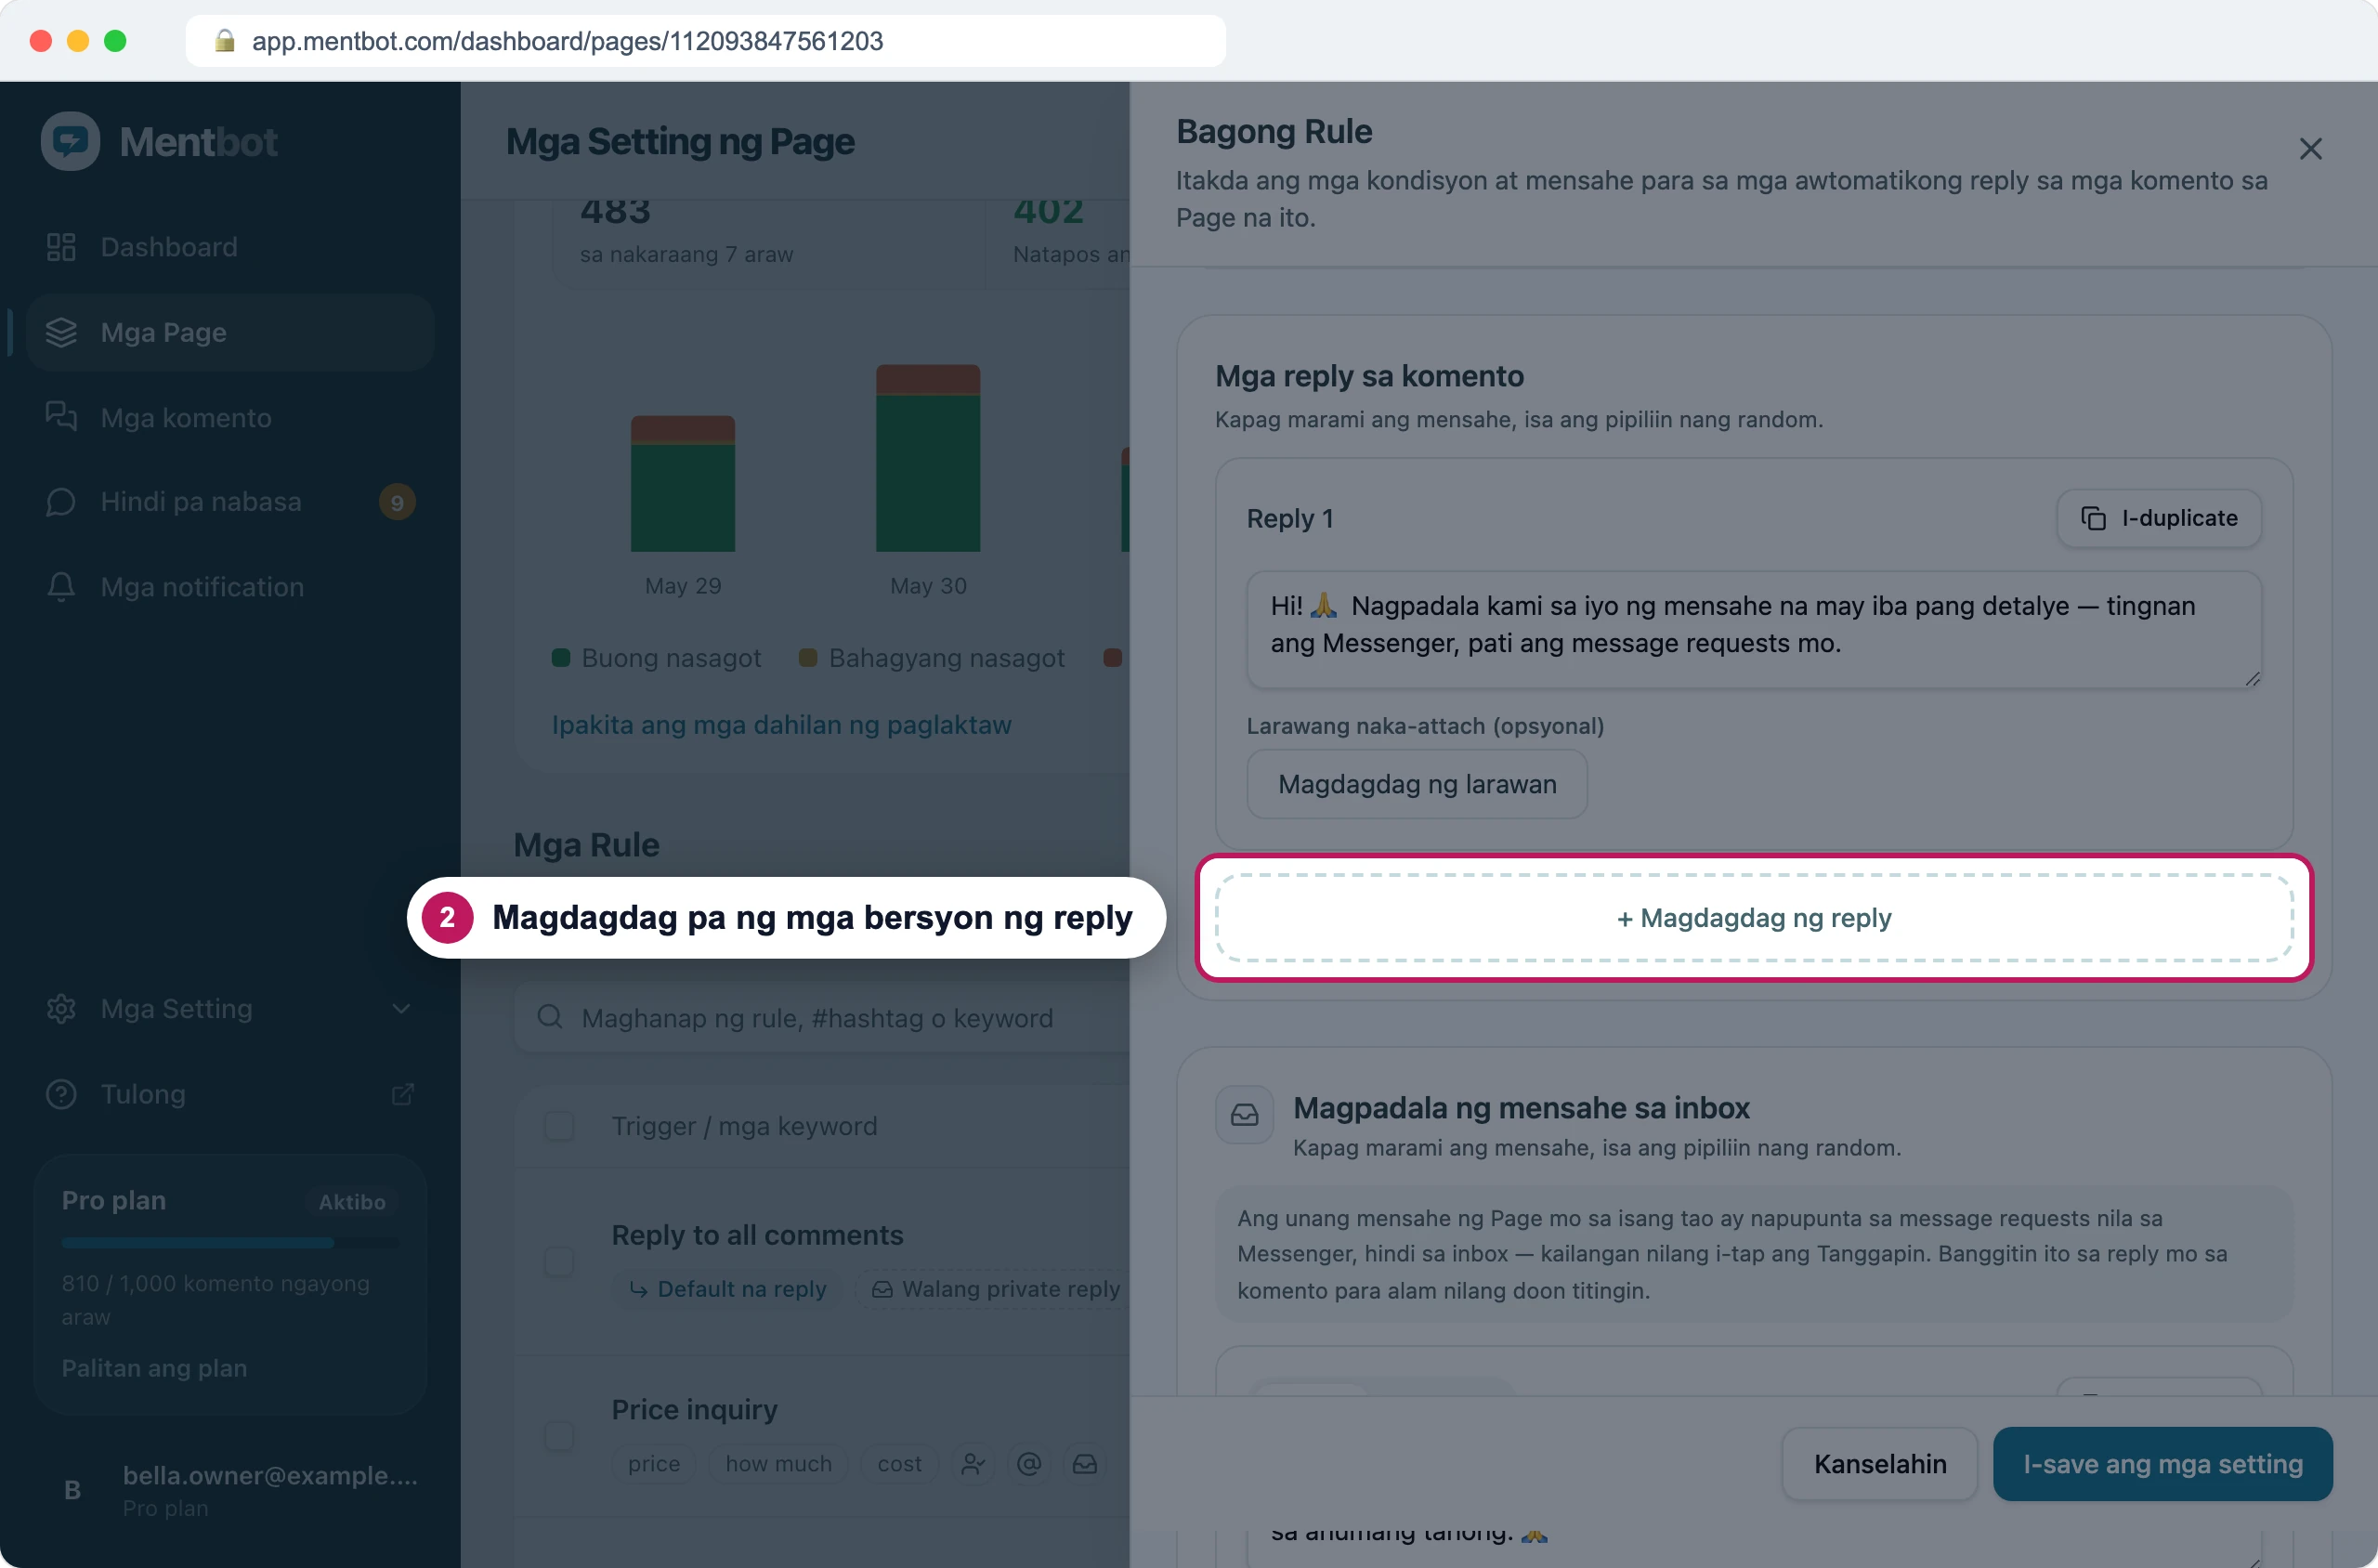Open Dashboard via its grid icon
Screen dimensions: 2378x1568
[x=61, y=247]
